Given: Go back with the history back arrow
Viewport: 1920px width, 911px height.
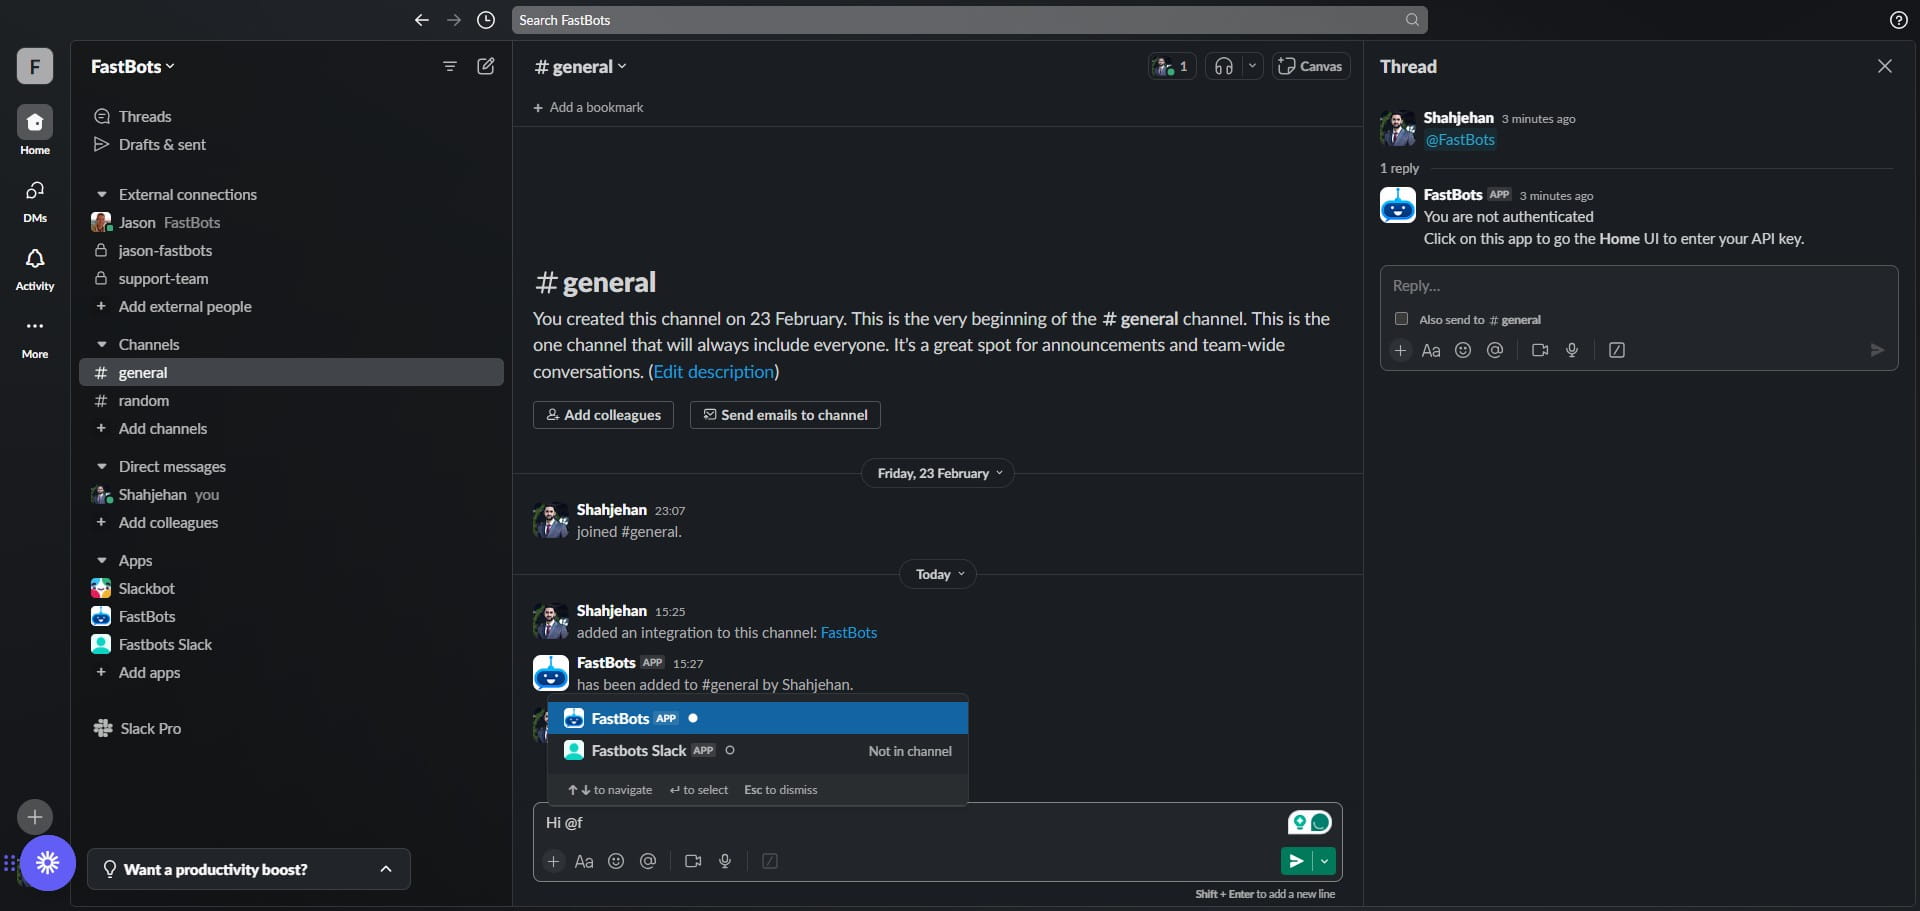Looking at the screenshot, I should (x=421, y=20).
